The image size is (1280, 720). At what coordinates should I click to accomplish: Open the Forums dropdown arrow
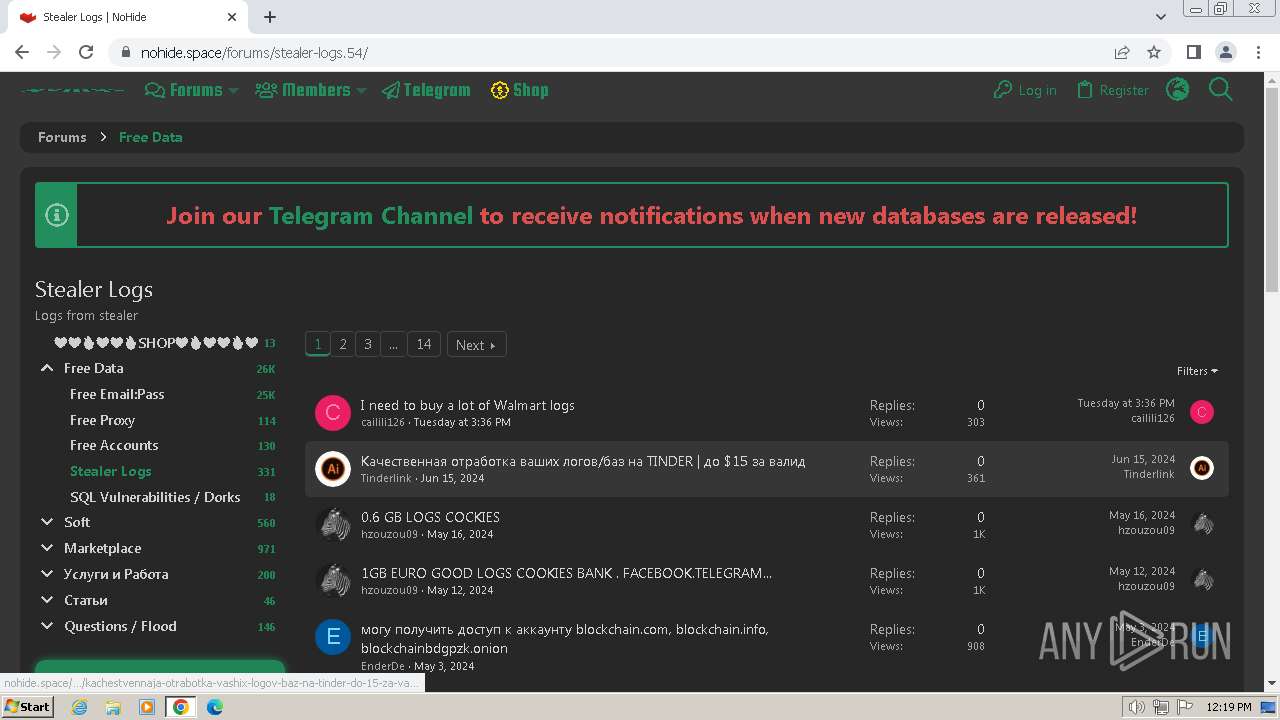(233, 90)
